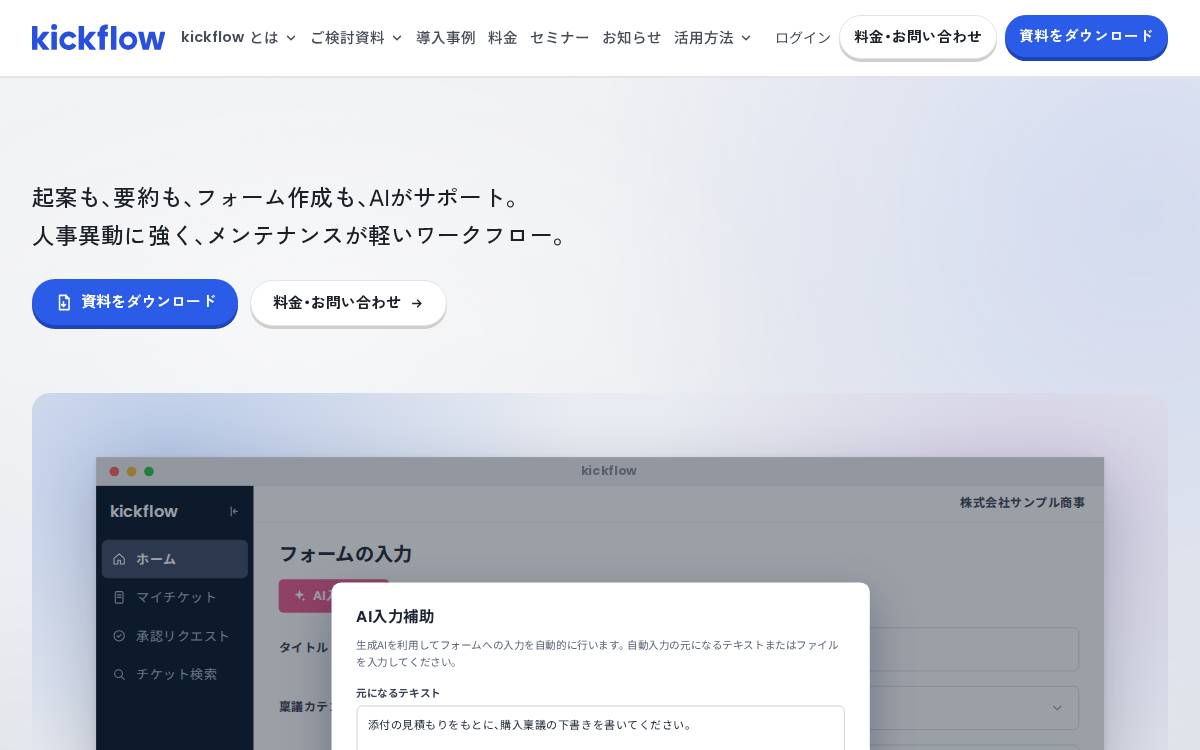The image size is (1200, 750).
Task: Expand the kickflow とは menu chevron
Action: tap(291, 38)
